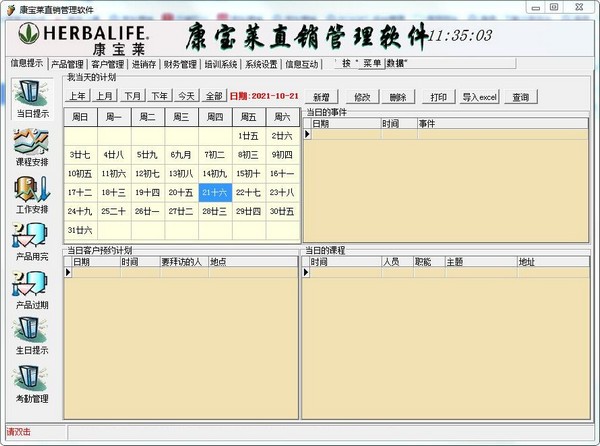Select calendar day 9初四

(282, 155)
